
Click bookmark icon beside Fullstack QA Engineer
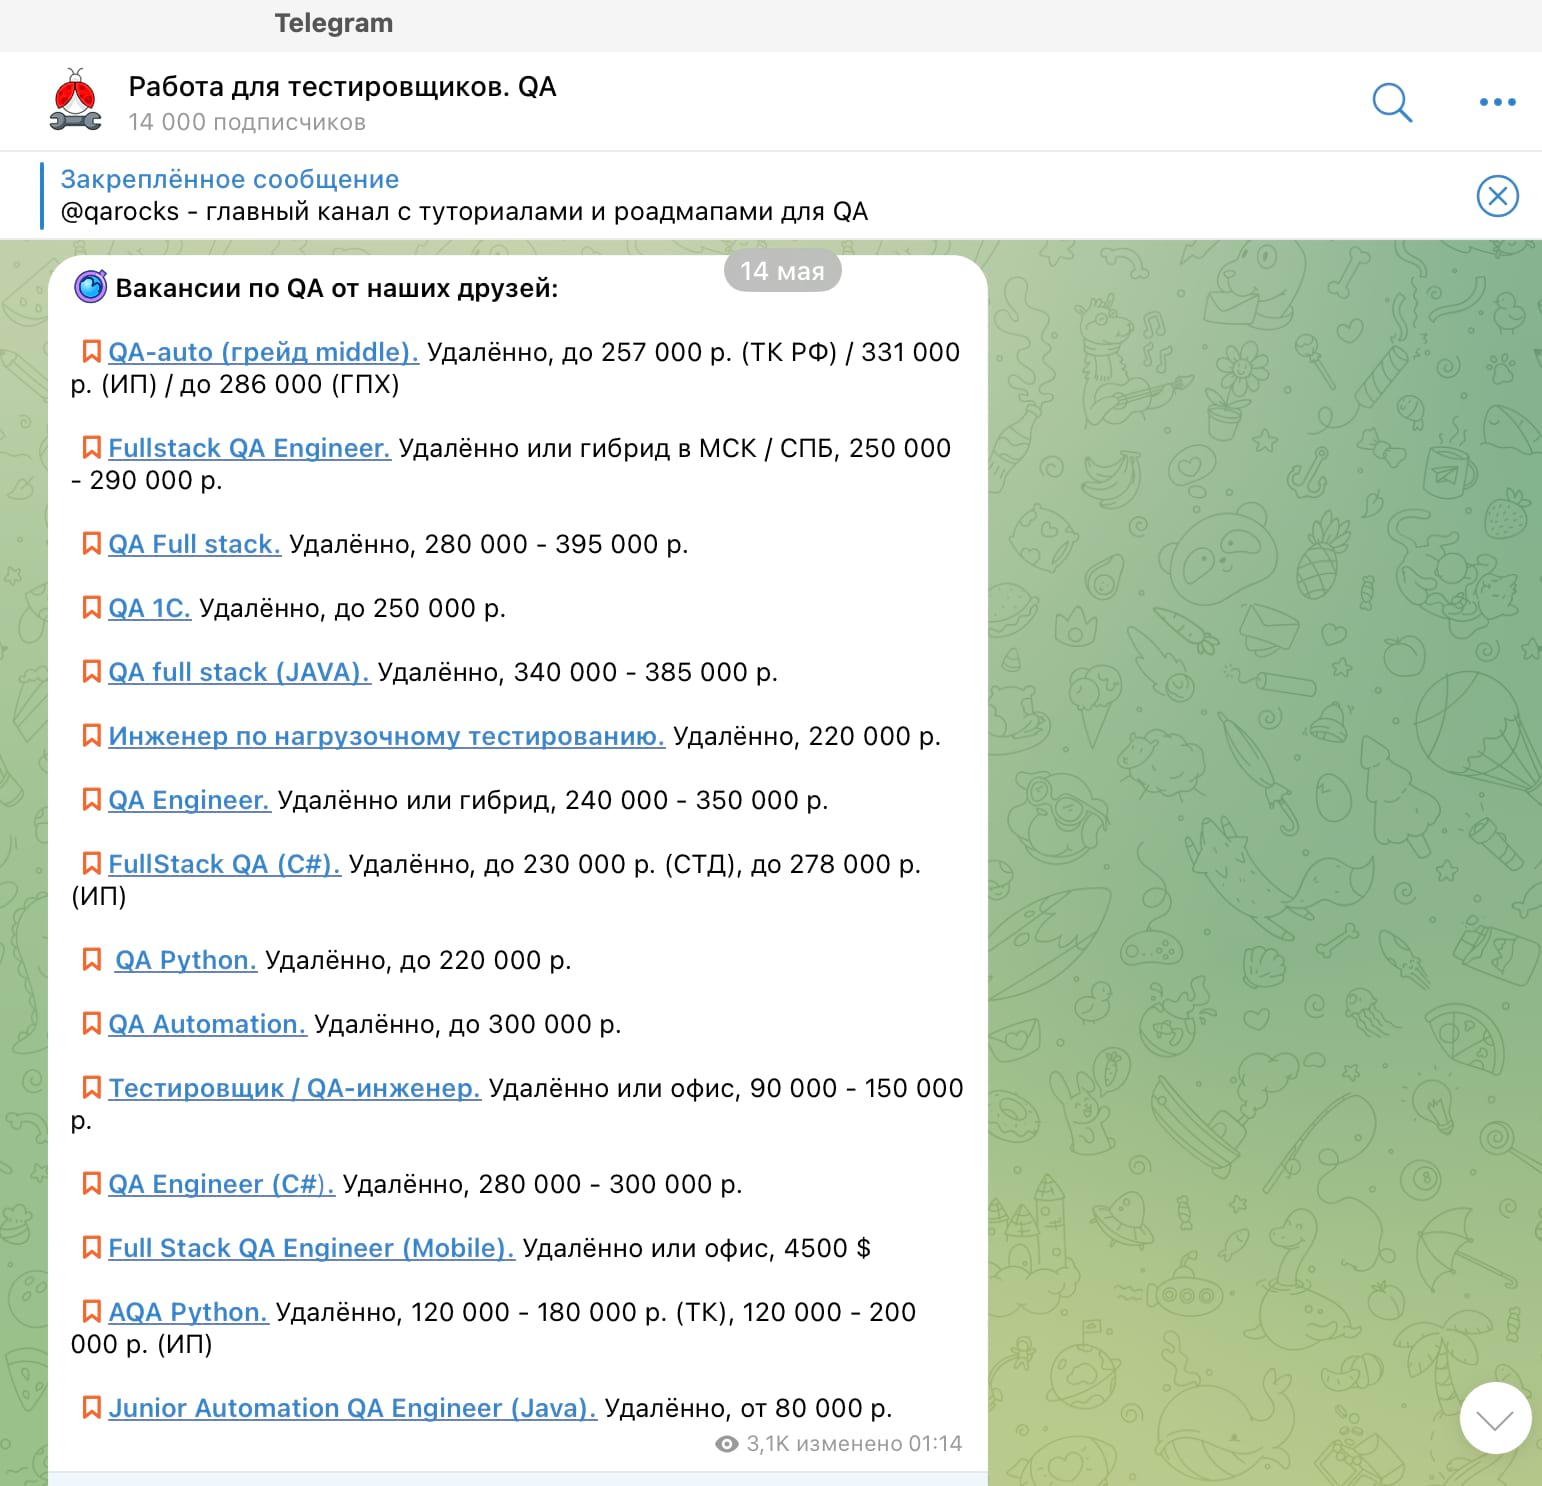pos(91,447)
